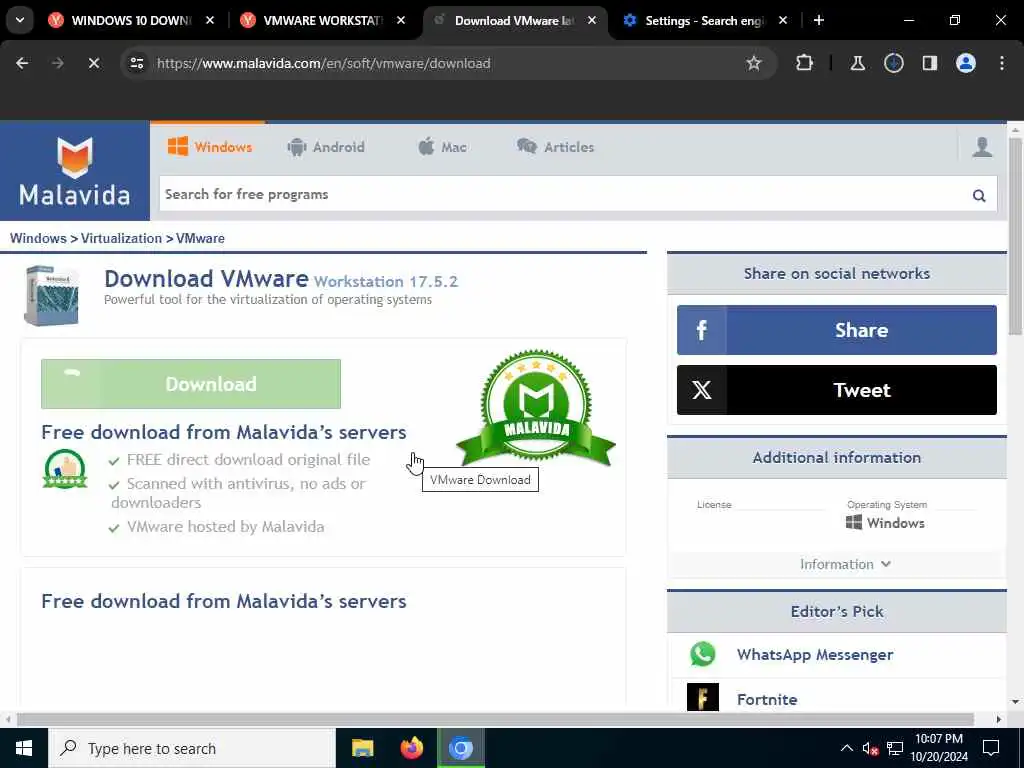View site information icon in address bar
Screen dimensions: 1024x768
point(136,63)
